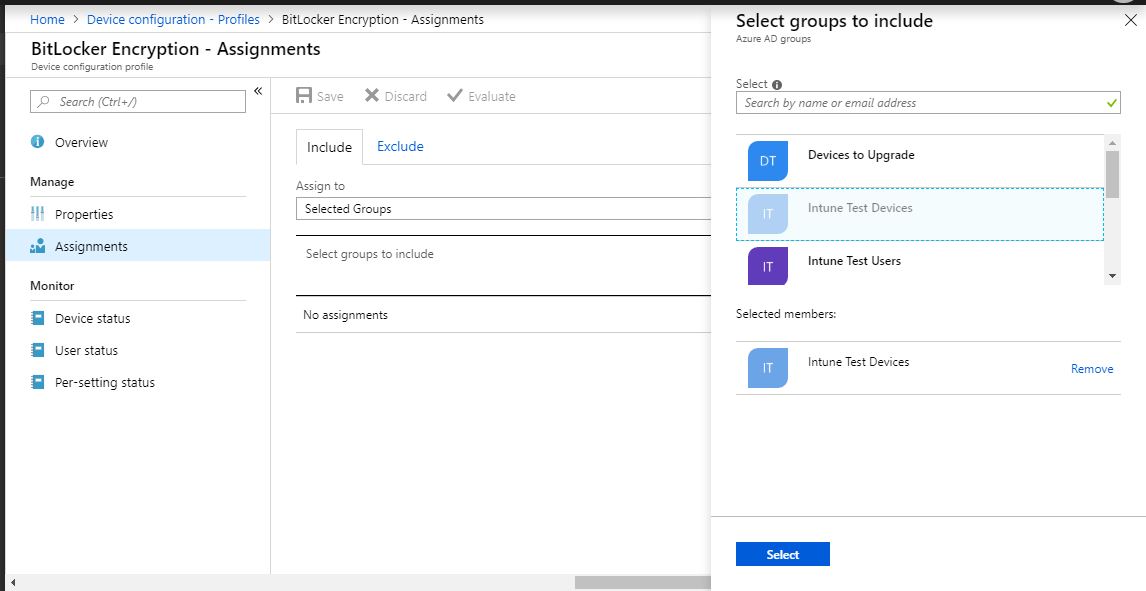The height and width of the screenshot is (591, 1146).
Task: Collapse the left navigation with the chevron
Action: pyautogui.click(x=257, y=90)
